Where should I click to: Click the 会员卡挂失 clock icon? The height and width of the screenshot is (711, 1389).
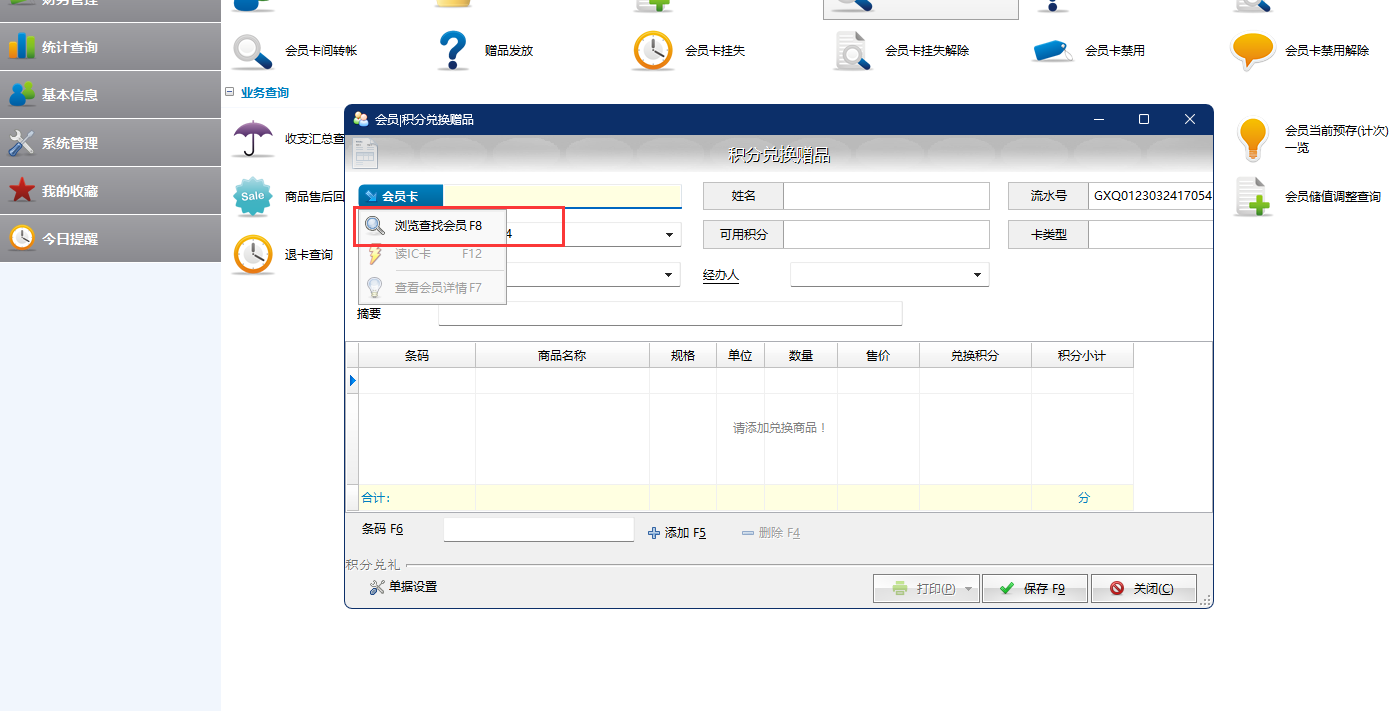653,51
